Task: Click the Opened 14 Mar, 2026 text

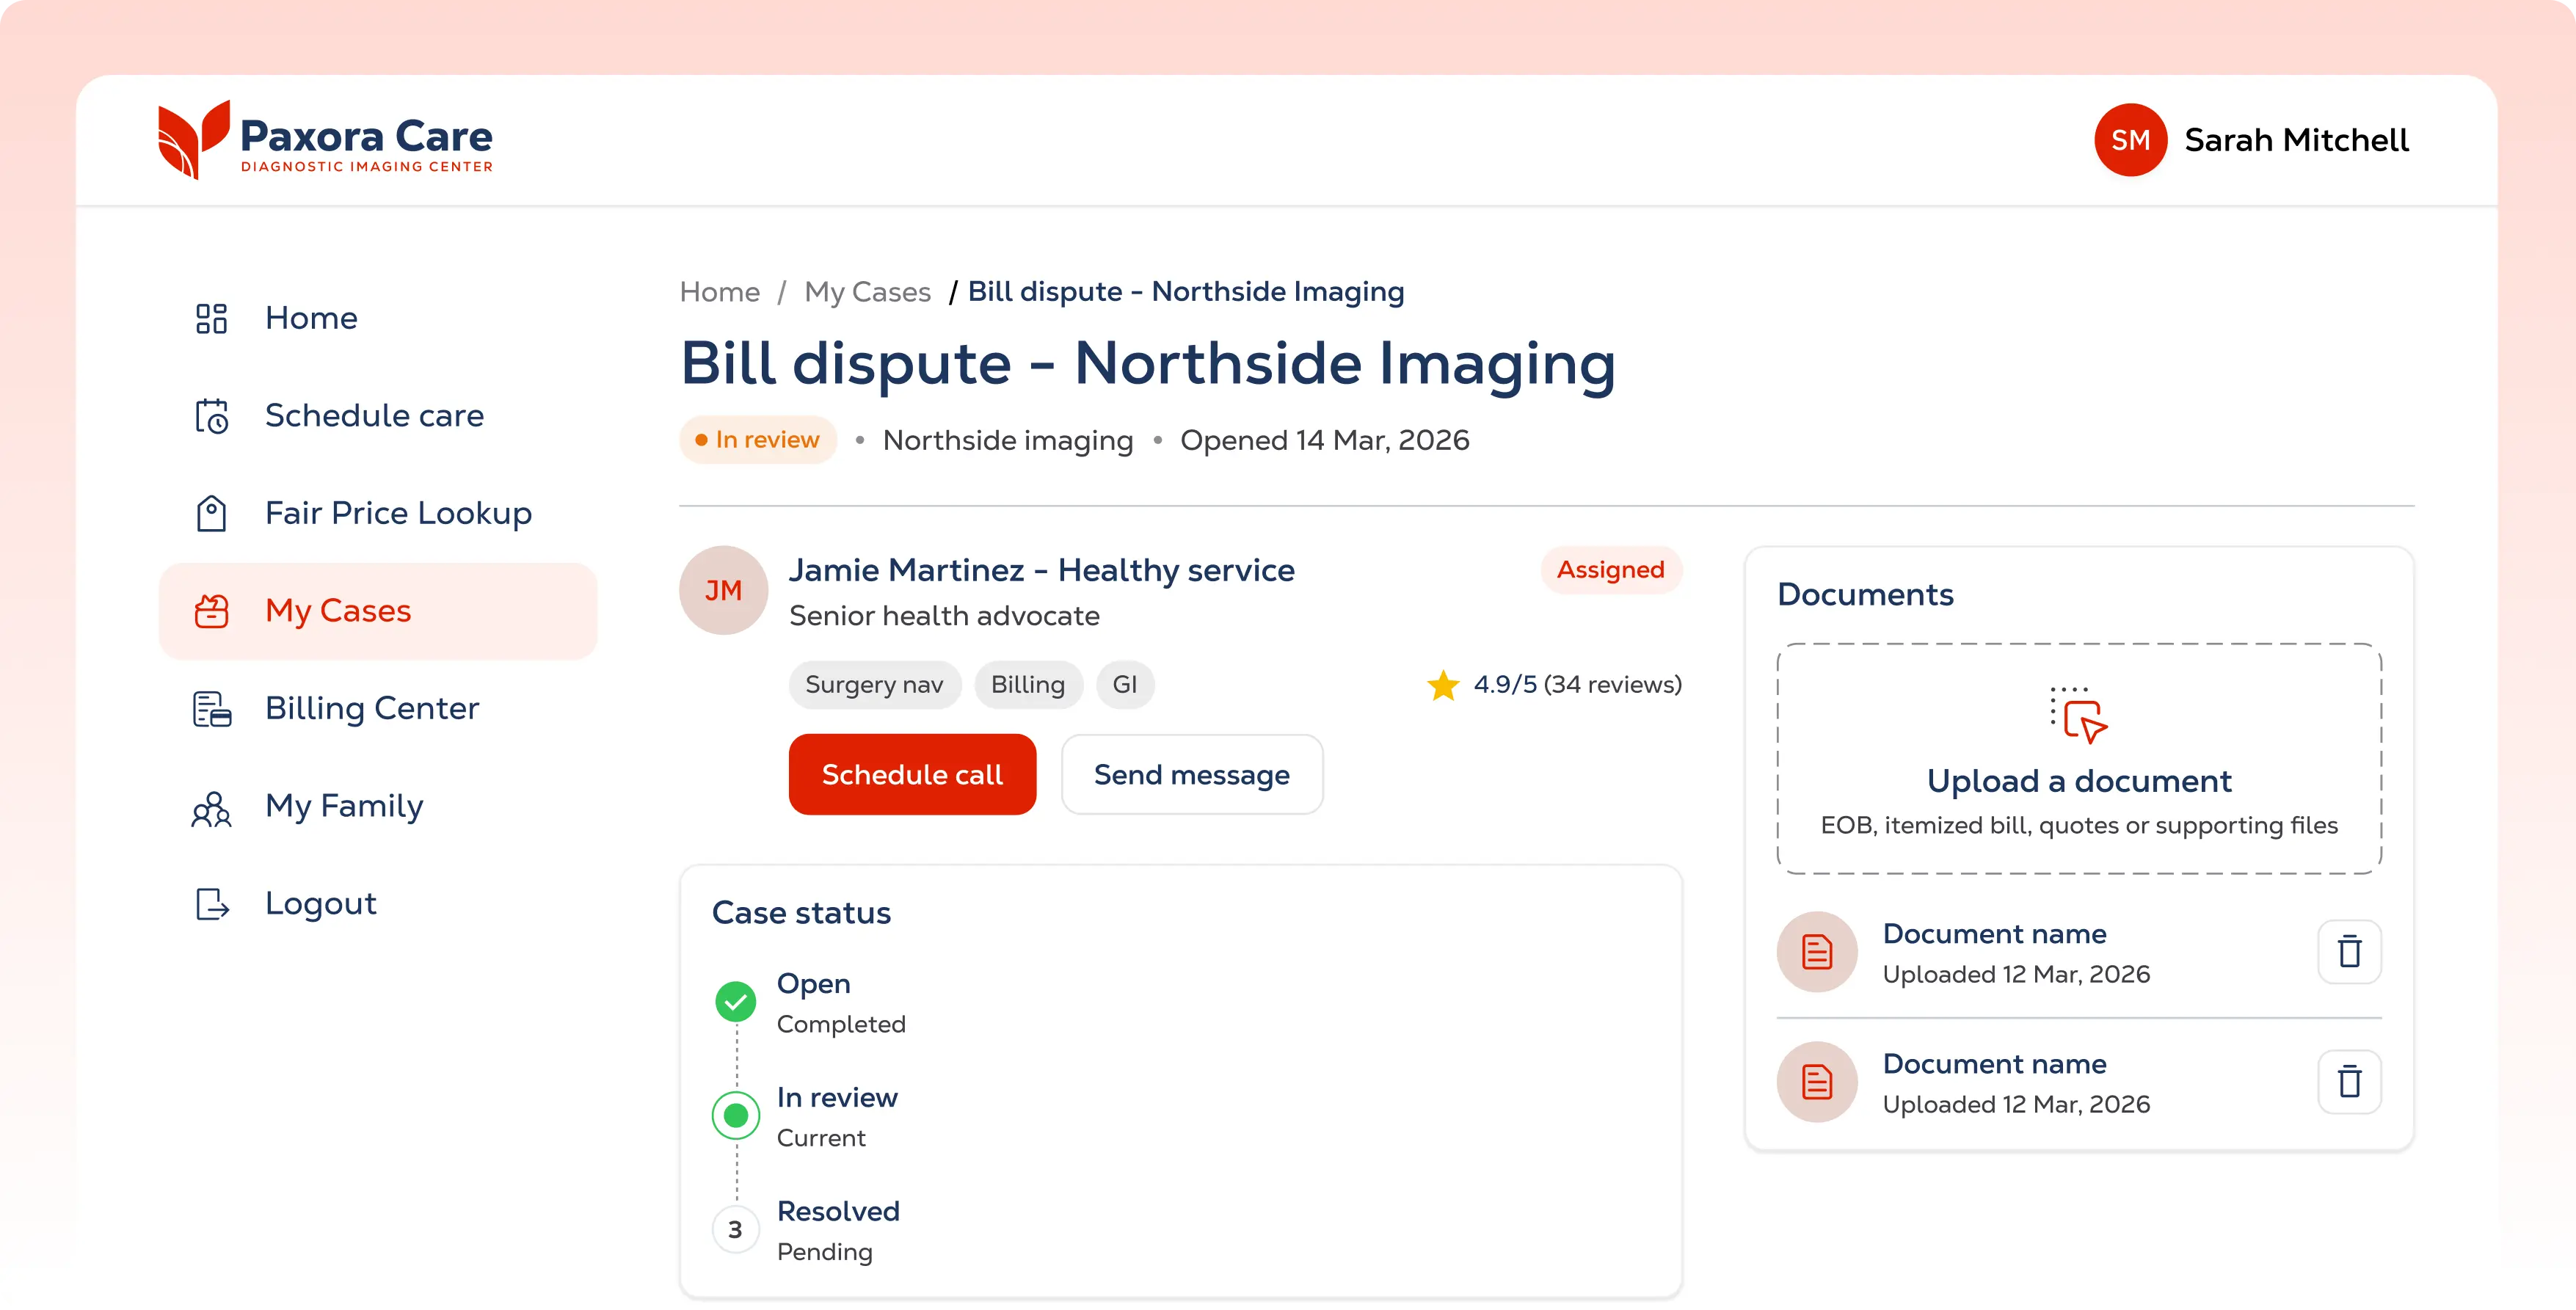Action: (1324, 440)
